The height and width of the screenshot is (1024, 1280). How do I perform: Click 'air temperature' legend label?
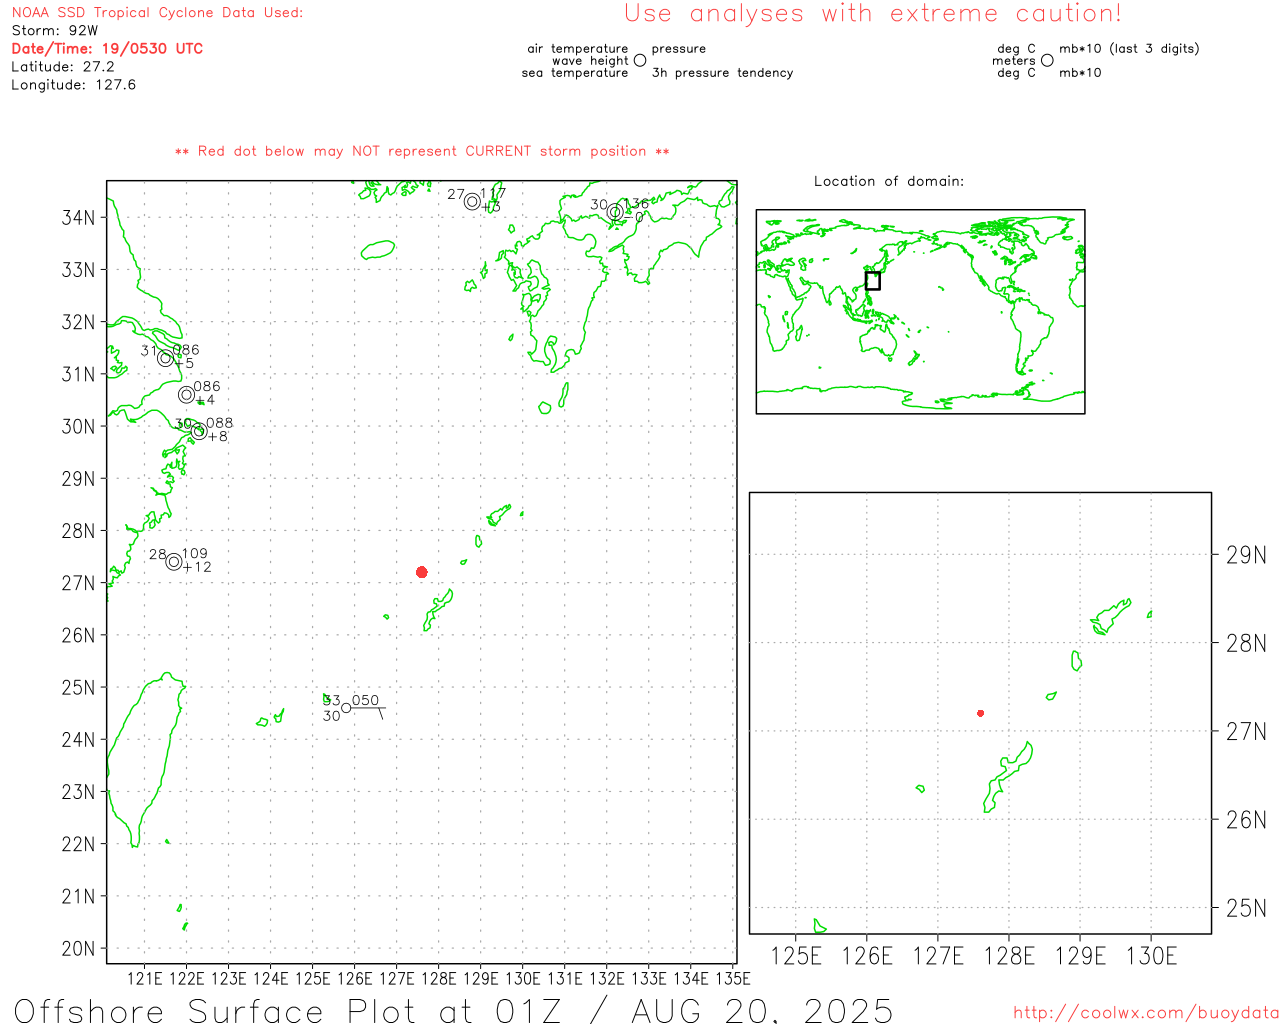pos(578,48)
